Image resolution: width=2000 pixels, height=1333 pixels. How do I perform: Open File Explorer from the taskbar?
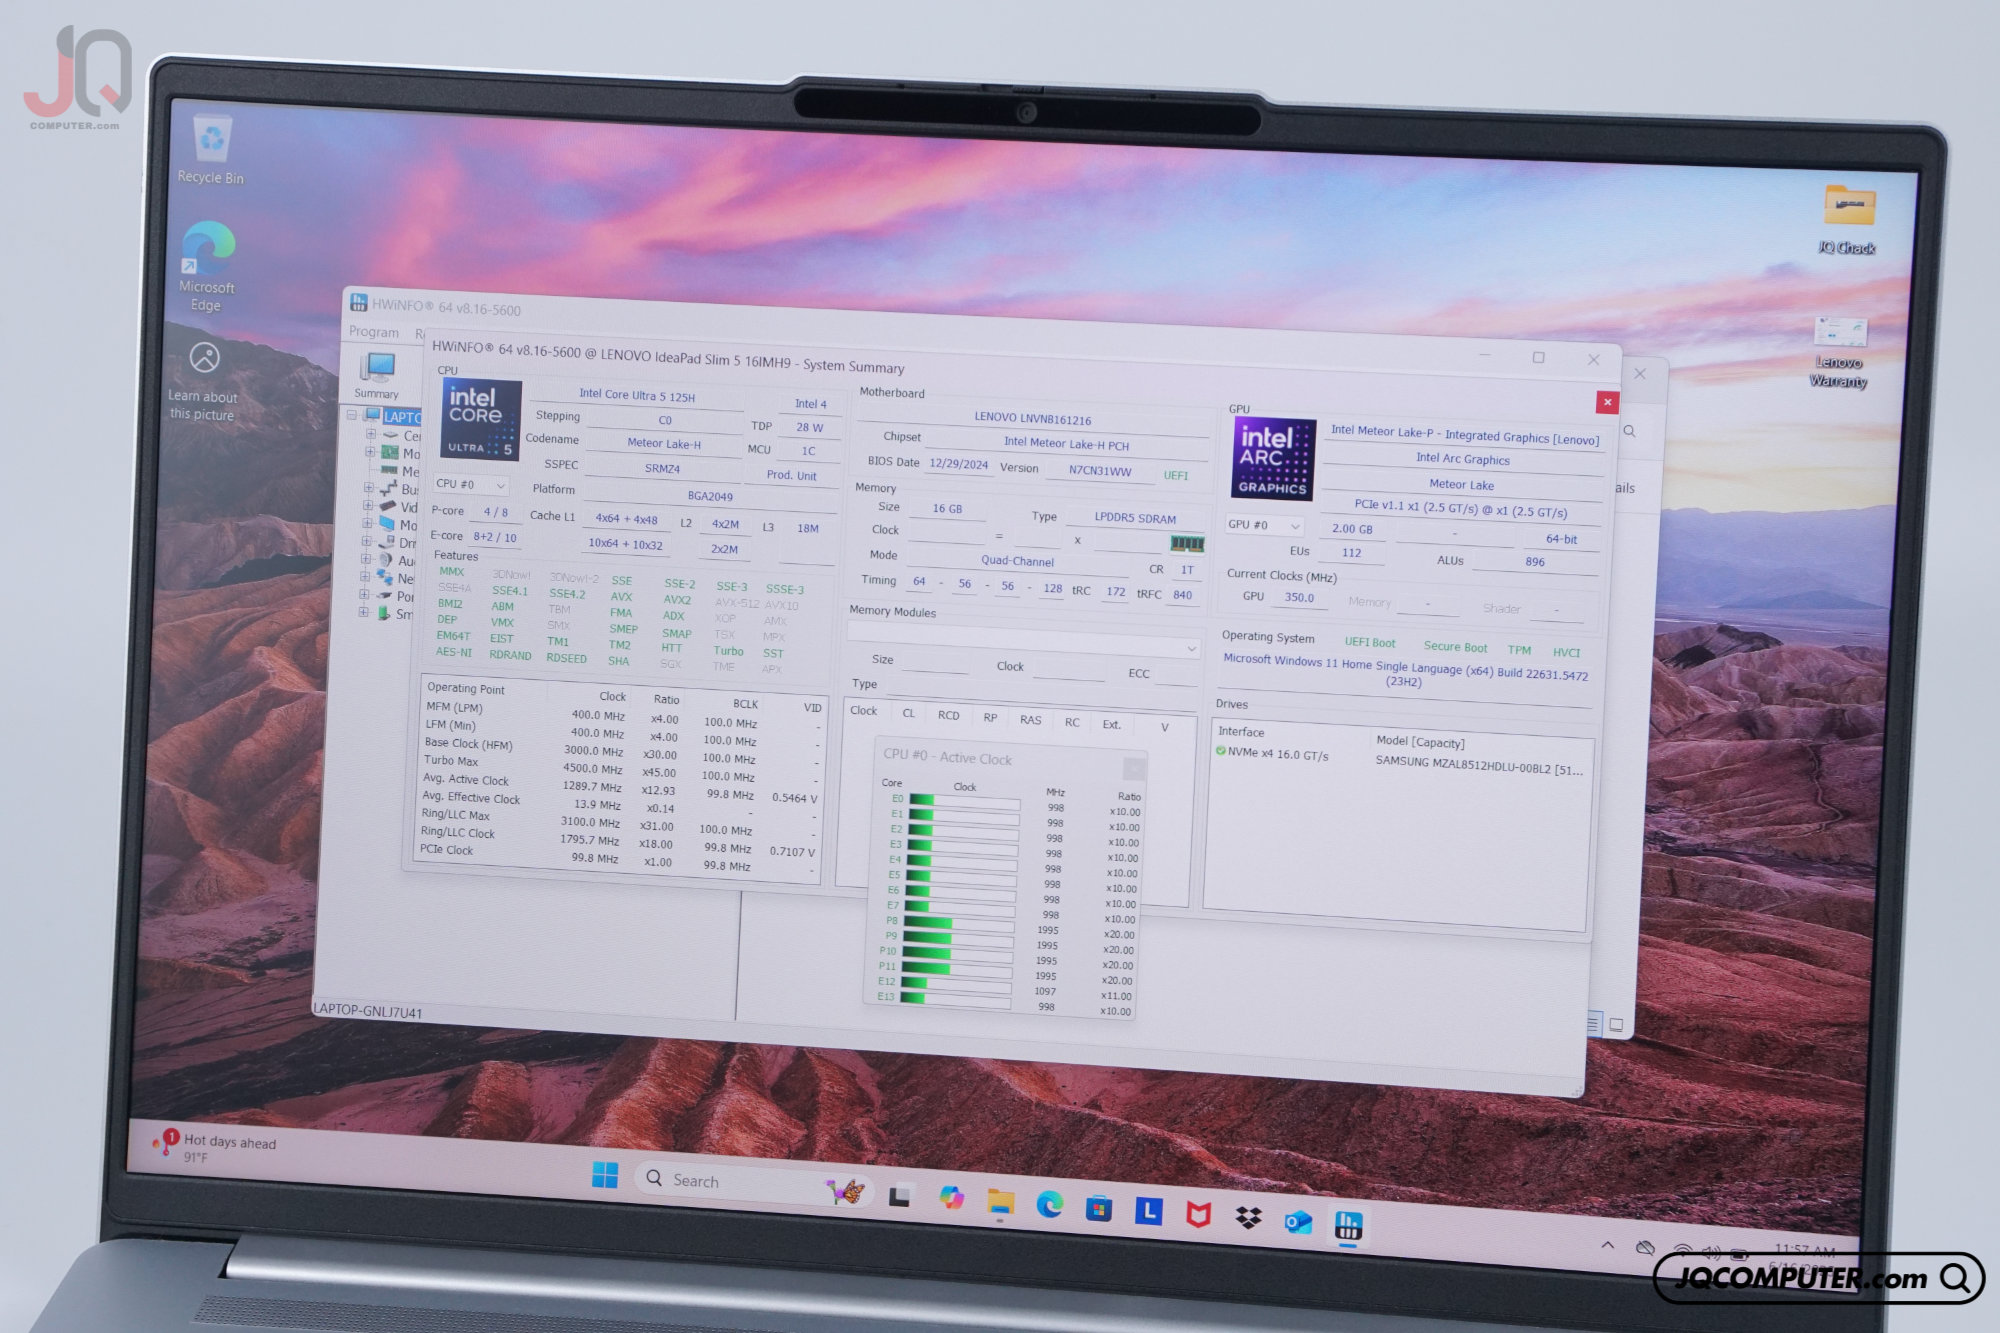[1000, 1202]
